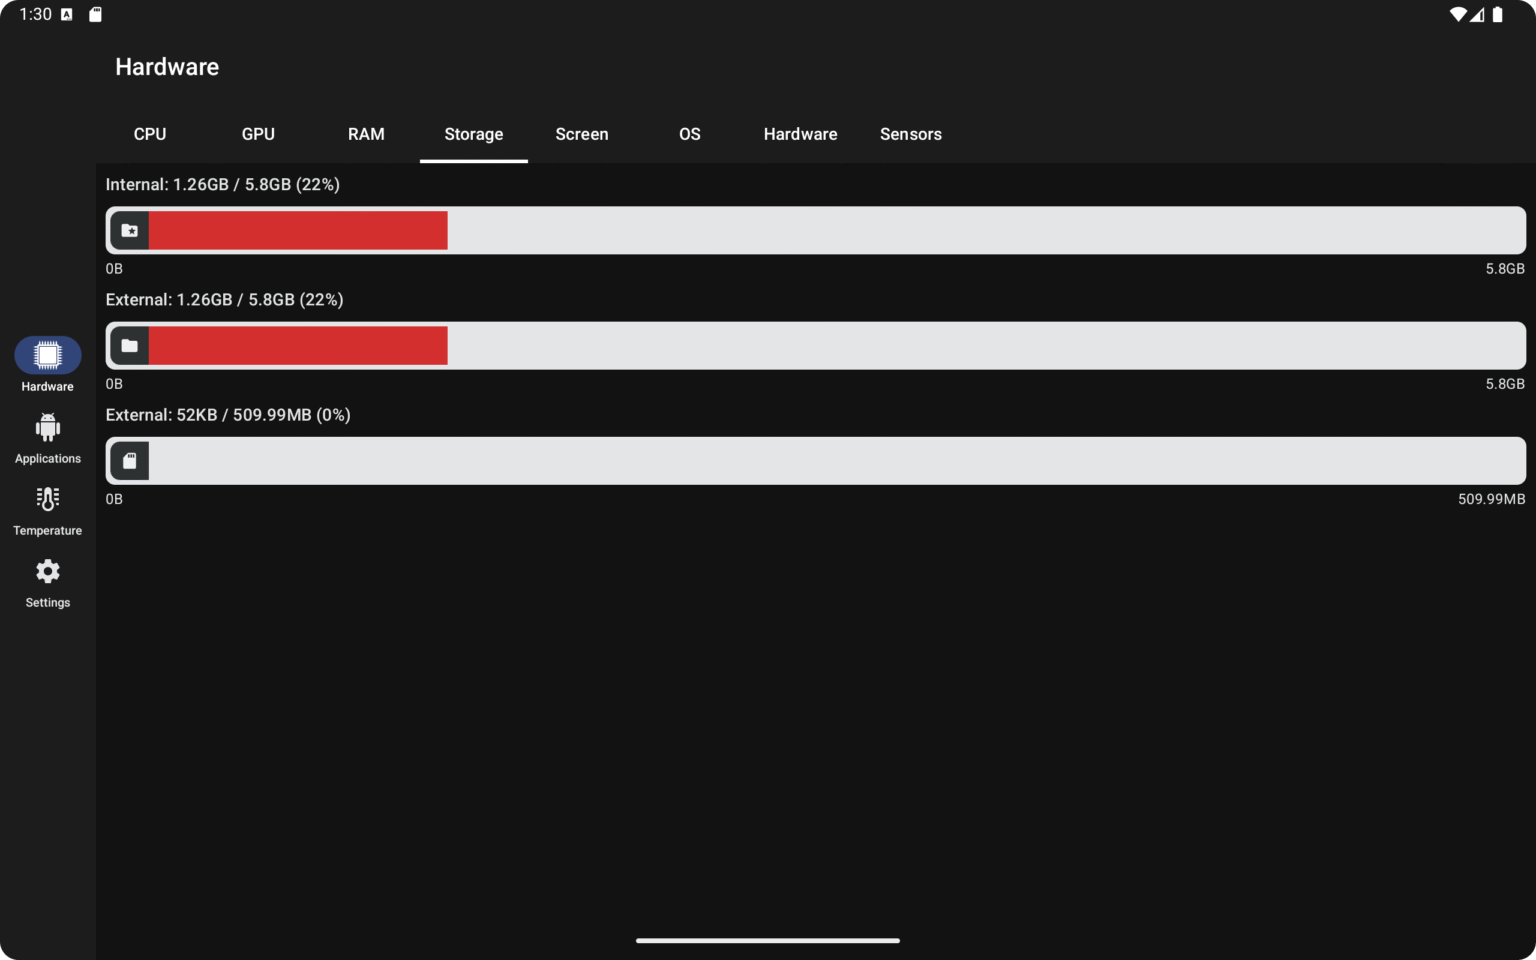Open the Temperature monitor from sidebar
Screen dimensions: 1536x960
point(47,509)
